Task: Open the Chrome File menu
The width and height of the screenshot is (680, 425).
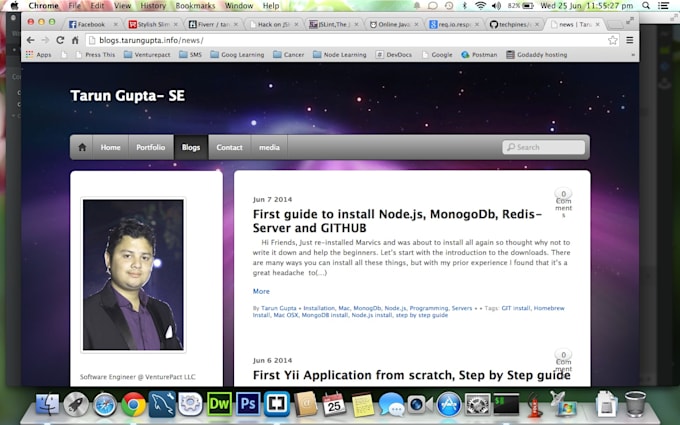Action: 75,6
